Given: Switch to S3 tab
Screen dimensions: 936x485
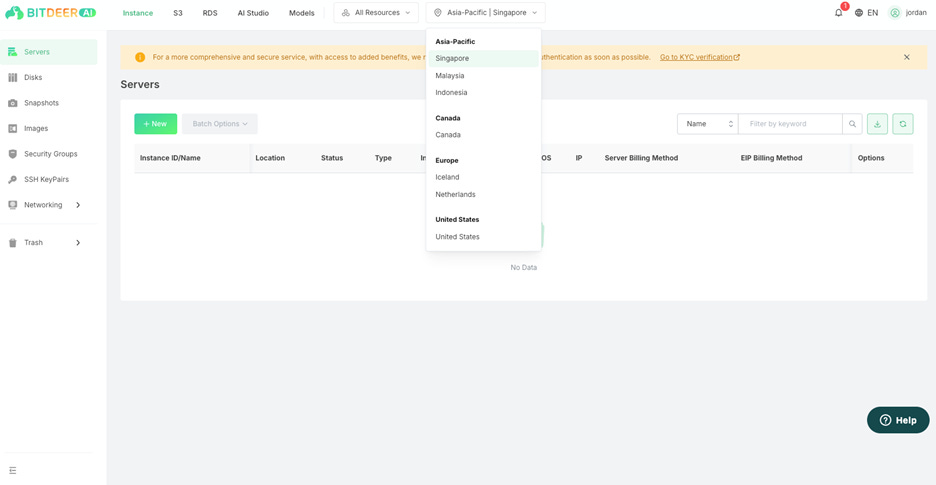Looking at the screenshot, I should tap(178, 13).
